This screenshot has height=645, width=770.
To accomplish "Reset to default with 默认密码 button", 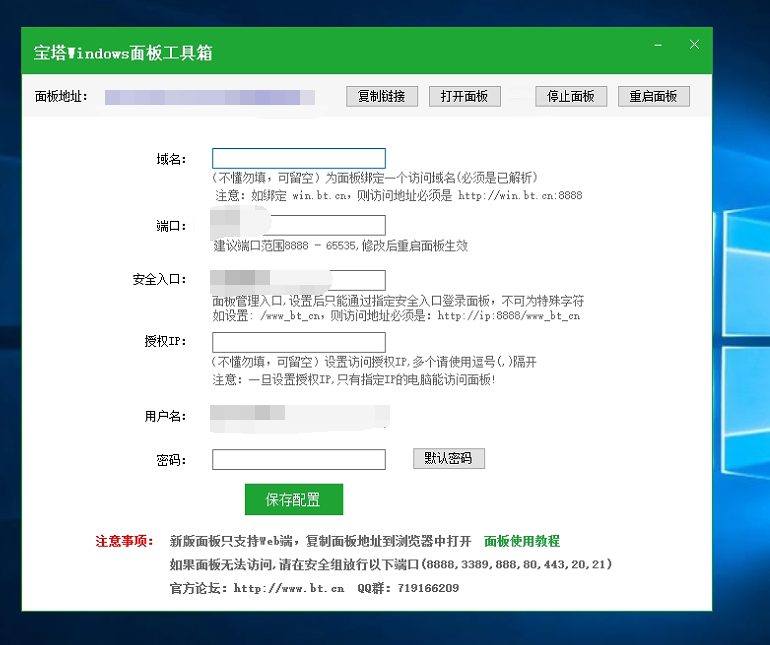I will 449,458.
